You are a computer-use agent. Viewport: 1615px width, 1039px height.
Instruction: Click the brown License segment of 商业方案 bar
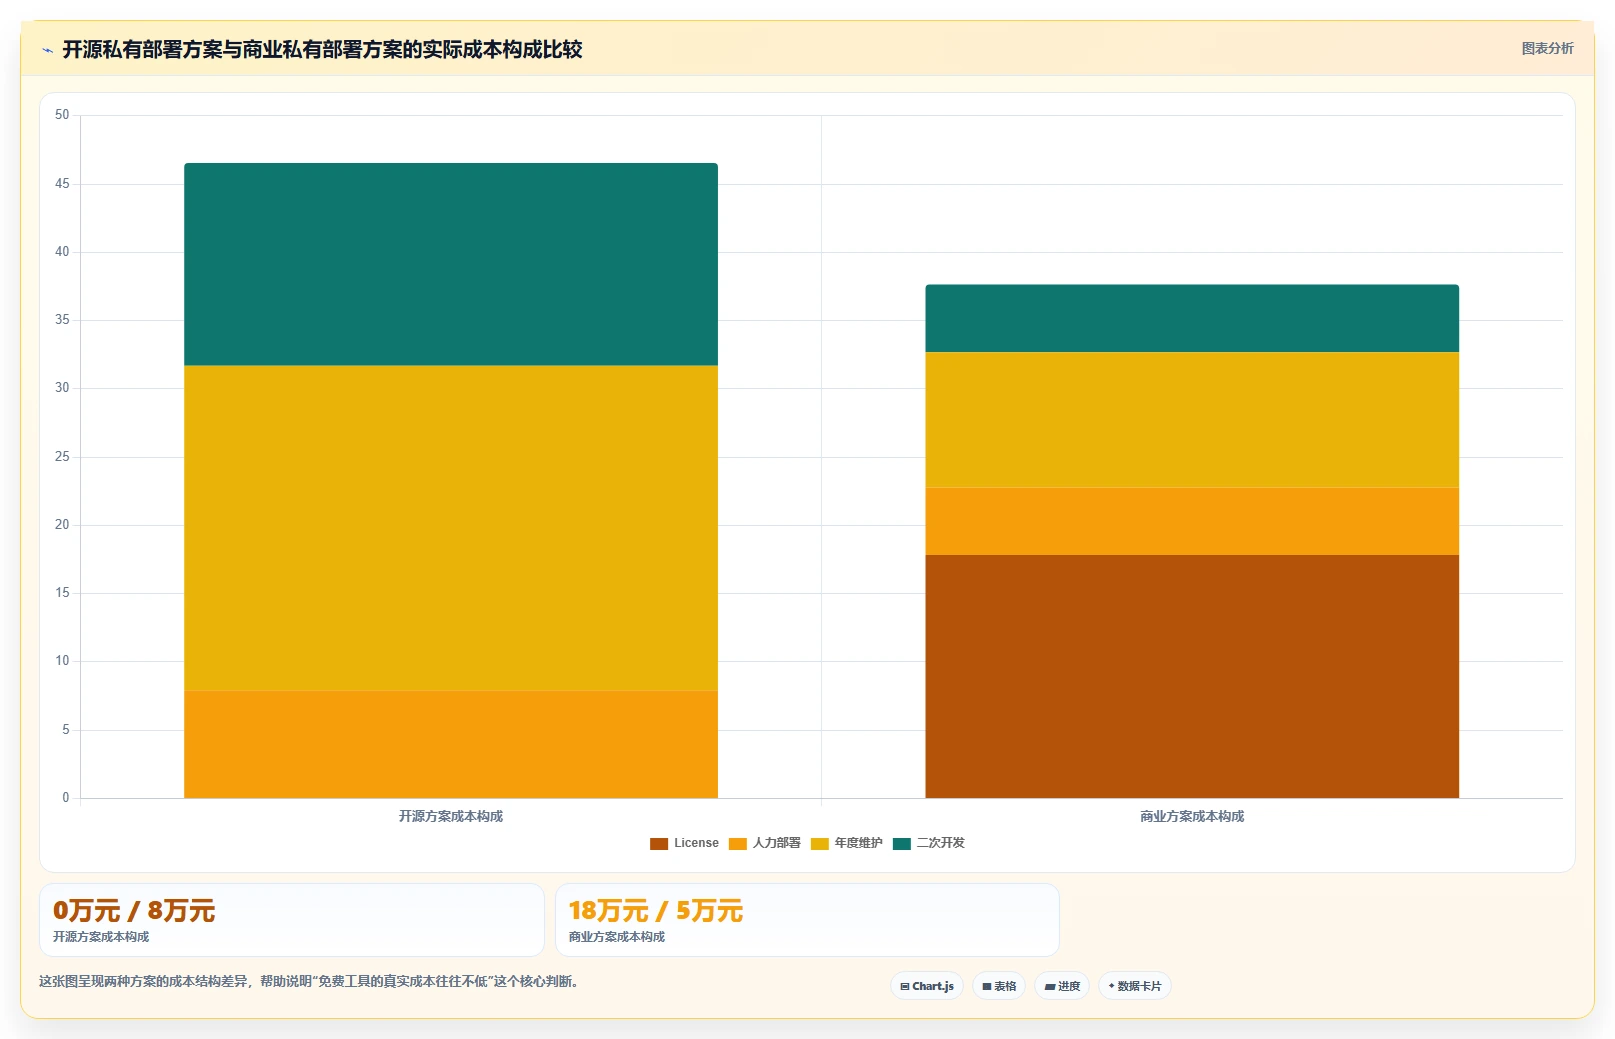tap(1192, 676)
